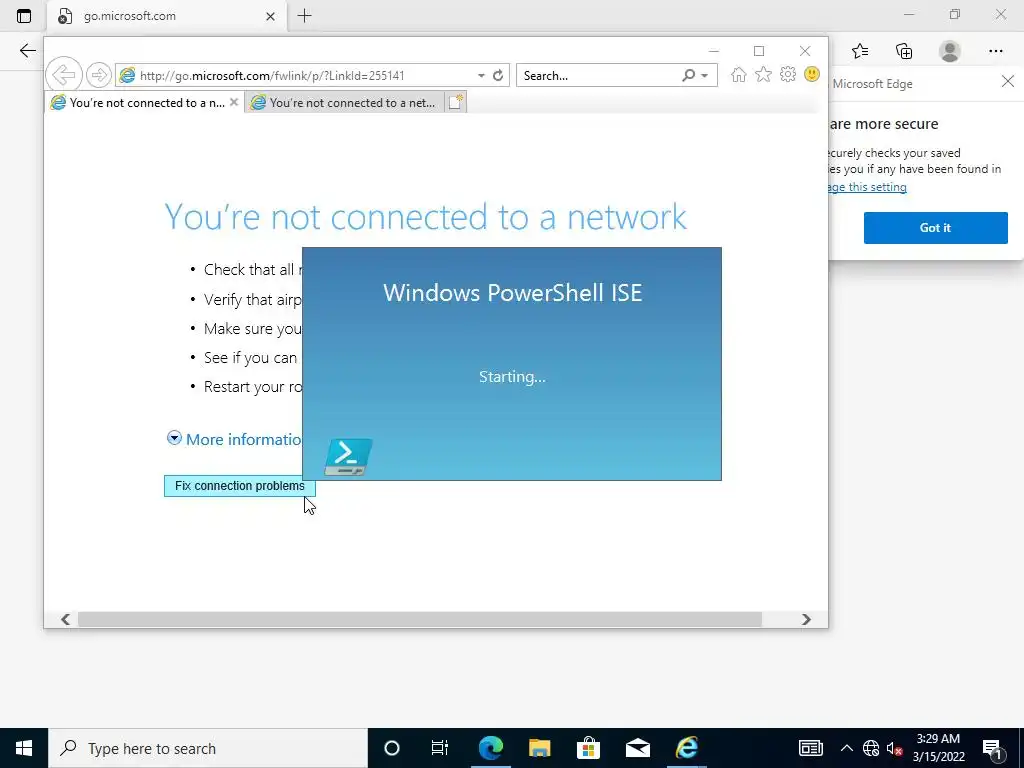Screen dimensions: 1024x768
Task: Open Edge Collections icon
Action: [904, 51]
